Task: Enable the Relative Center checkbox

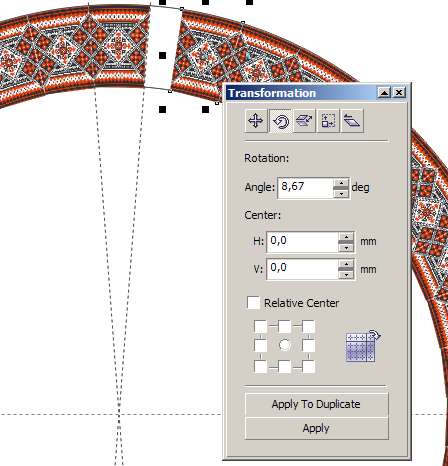Action: click(x=253, y=303)
